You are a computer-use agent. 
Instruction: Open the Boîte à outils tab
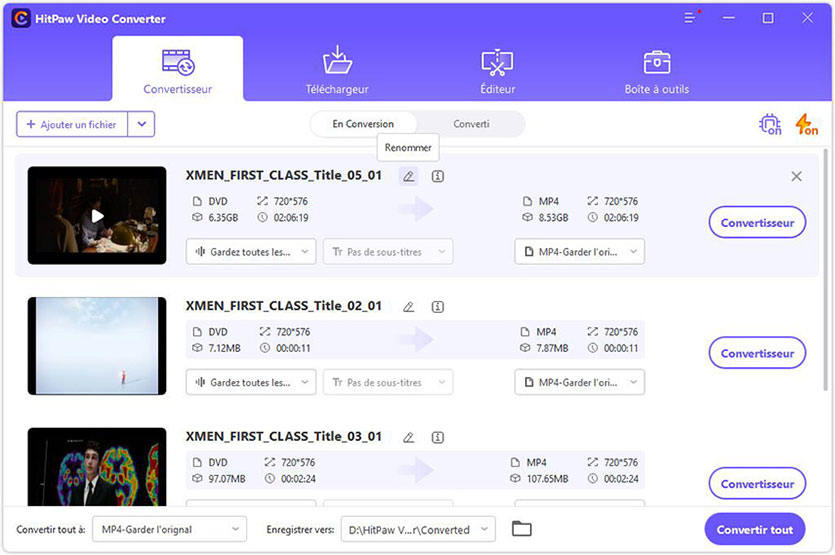coord(657,69)
